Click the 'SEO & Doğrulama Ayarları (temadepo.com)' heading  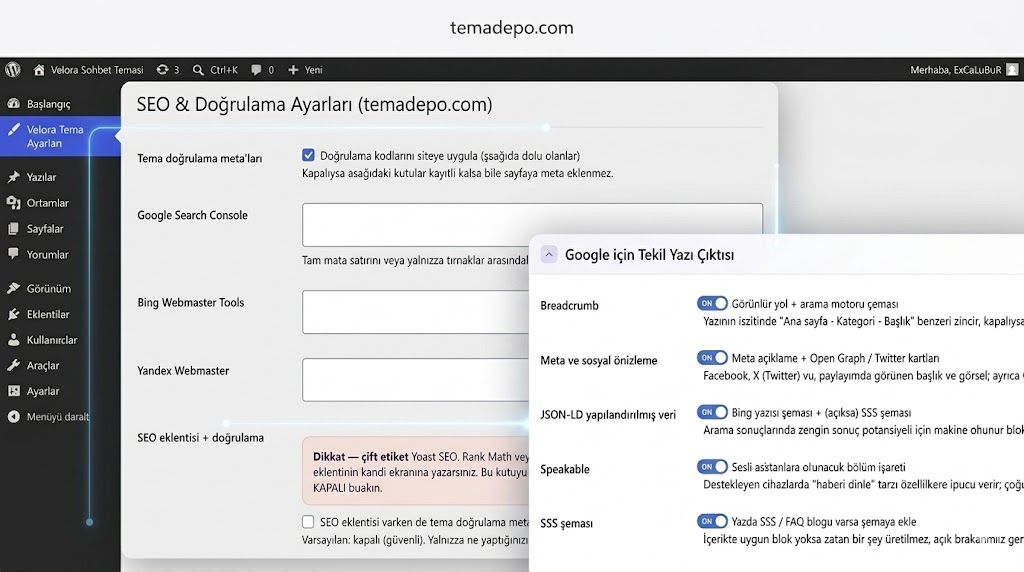click(x=314, y=104)
